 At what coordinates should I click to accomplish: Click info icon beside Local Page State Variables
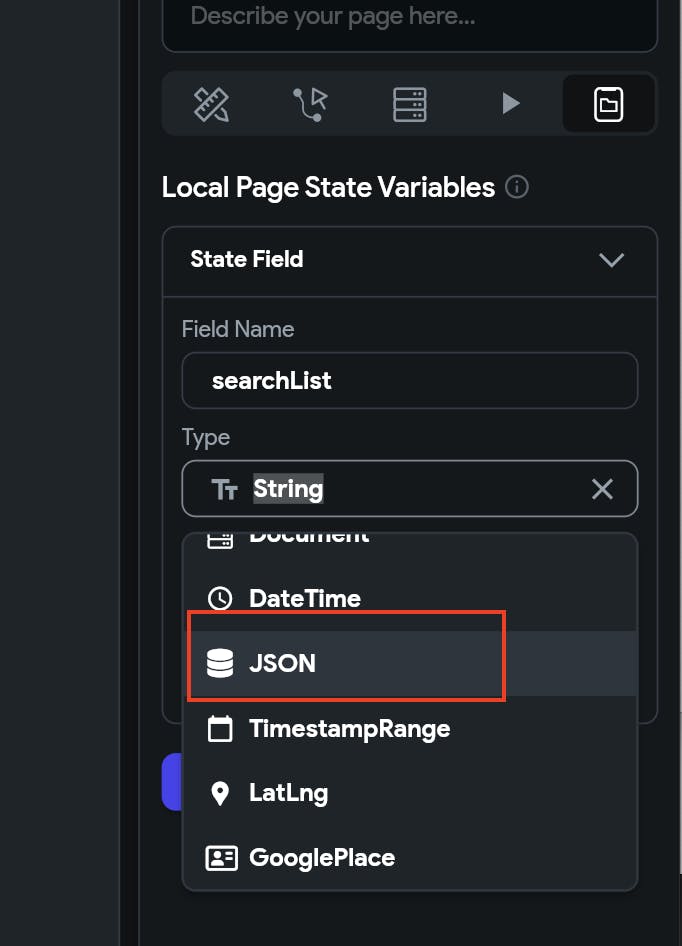tap(517, 187)
